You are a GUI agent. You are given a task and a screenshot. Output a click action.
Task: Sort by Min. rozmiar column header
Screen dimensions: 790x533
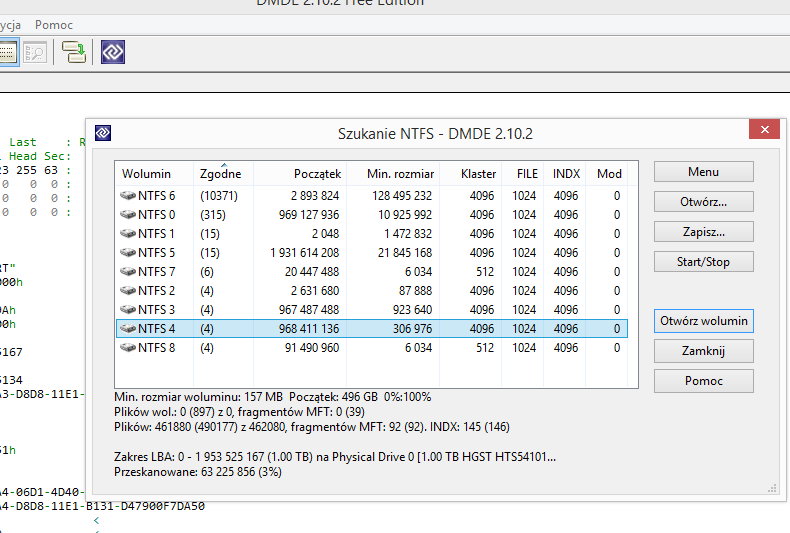point(393,174)
